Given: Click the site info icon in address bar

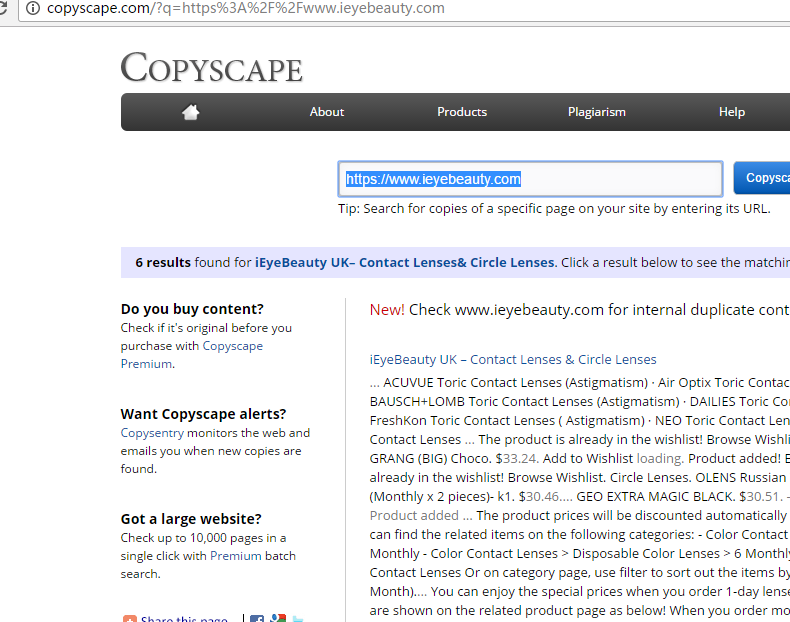Looking at the screenshot, I should tap(33, 8).
